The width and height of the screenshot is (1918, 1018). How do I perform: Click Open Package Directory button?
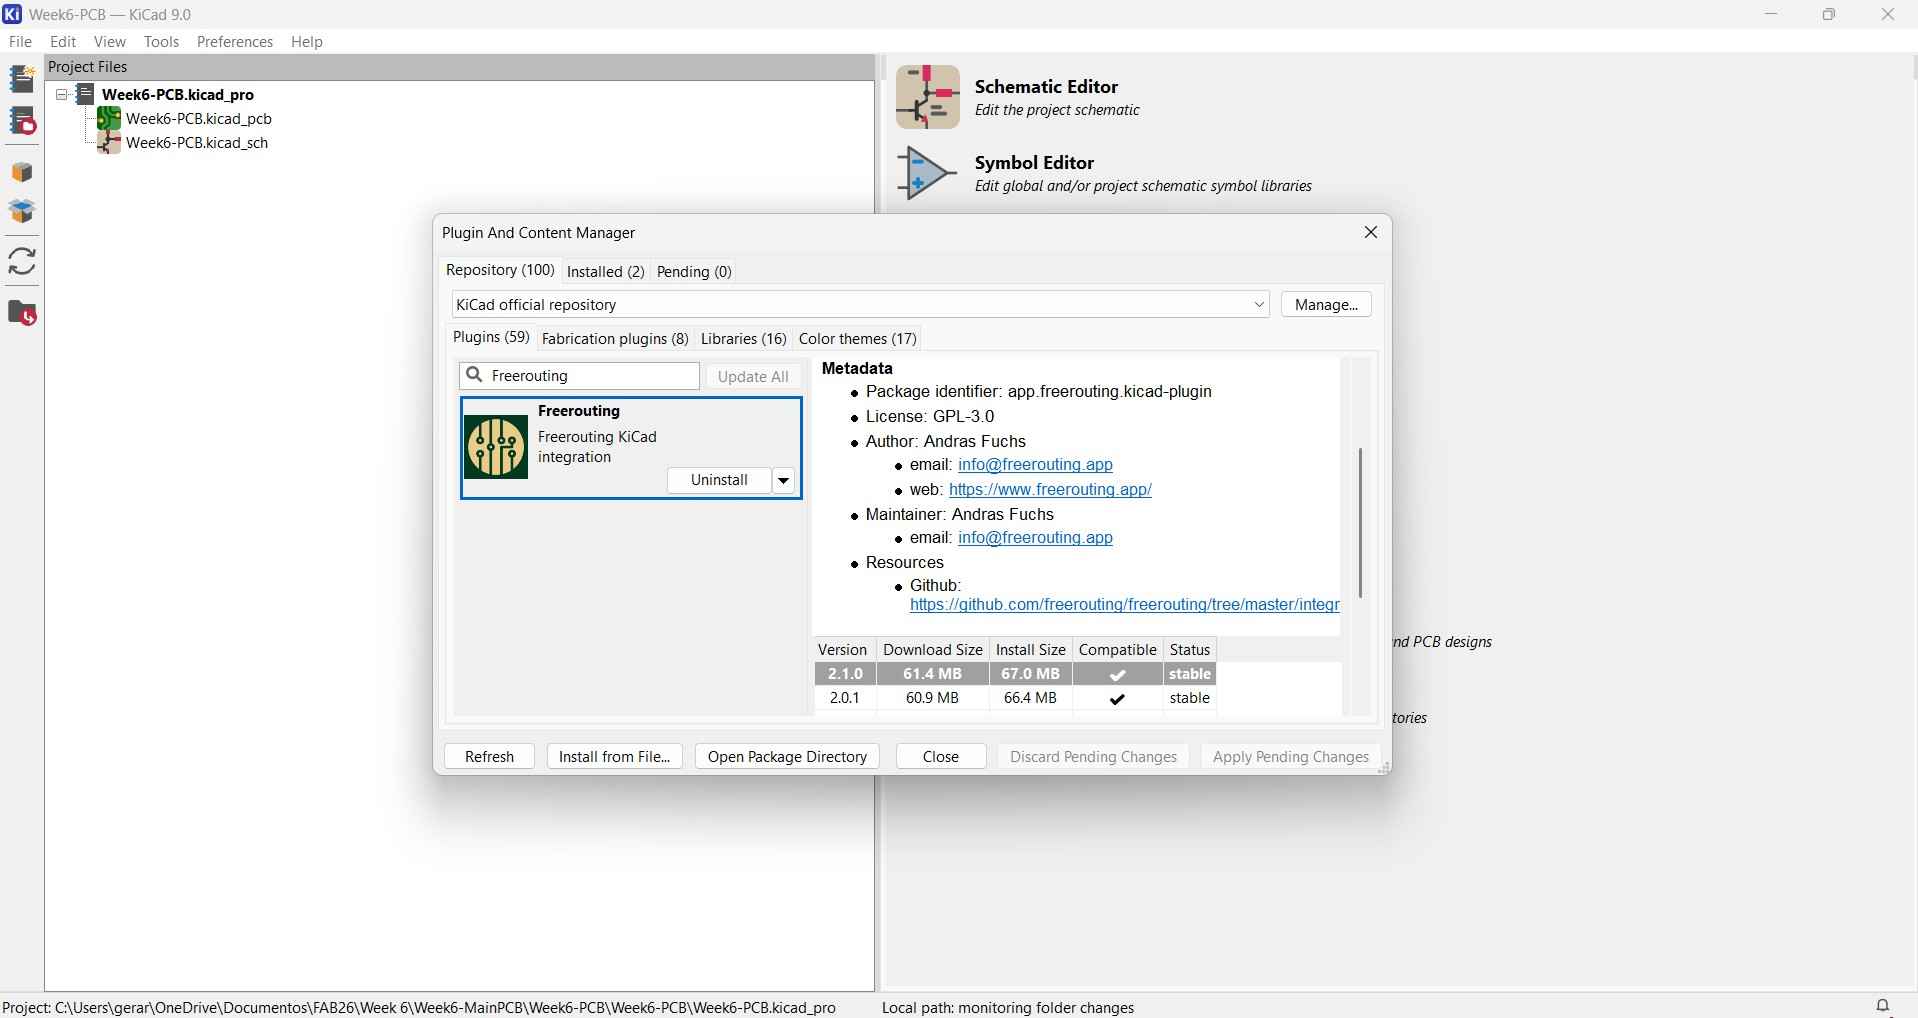(x=787, y=757)
